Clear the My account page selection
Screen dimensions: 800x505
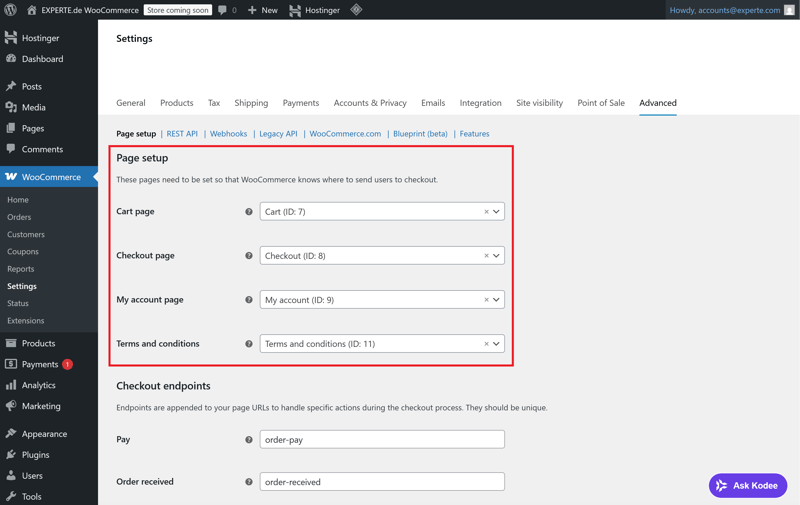(x=486, y=300)
